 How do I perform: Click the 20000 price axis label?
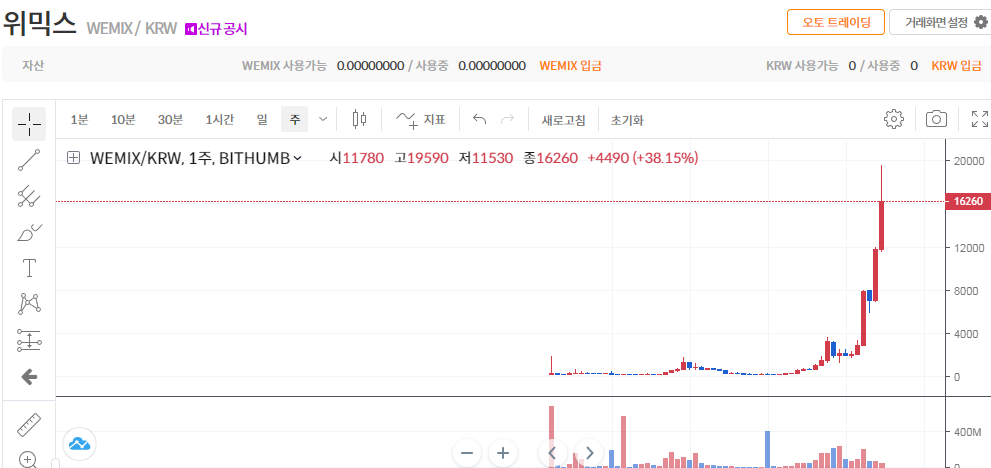click(968, 161)
